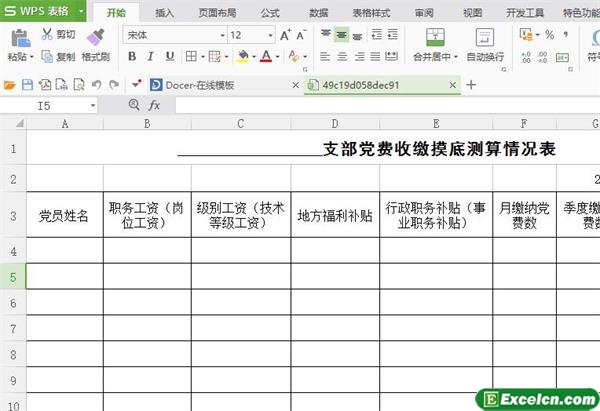Click the Undo arrow icon
This screenshot has height=411, width=600.
coord(97,86)
